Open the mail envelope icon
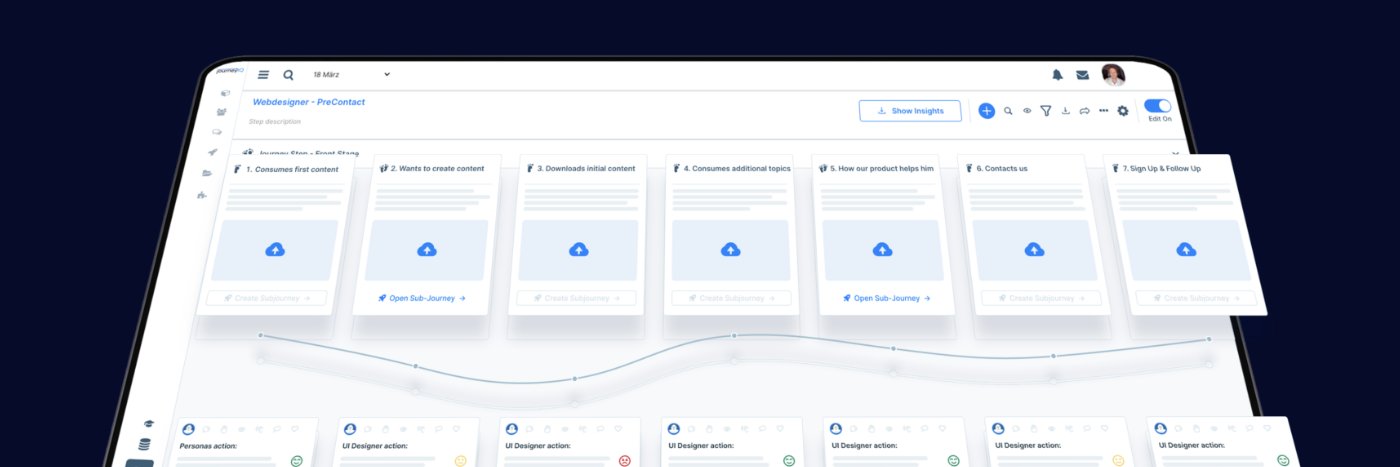Image resolution: width=1400 pixels, height=467 pixels. click(1082, 75)
